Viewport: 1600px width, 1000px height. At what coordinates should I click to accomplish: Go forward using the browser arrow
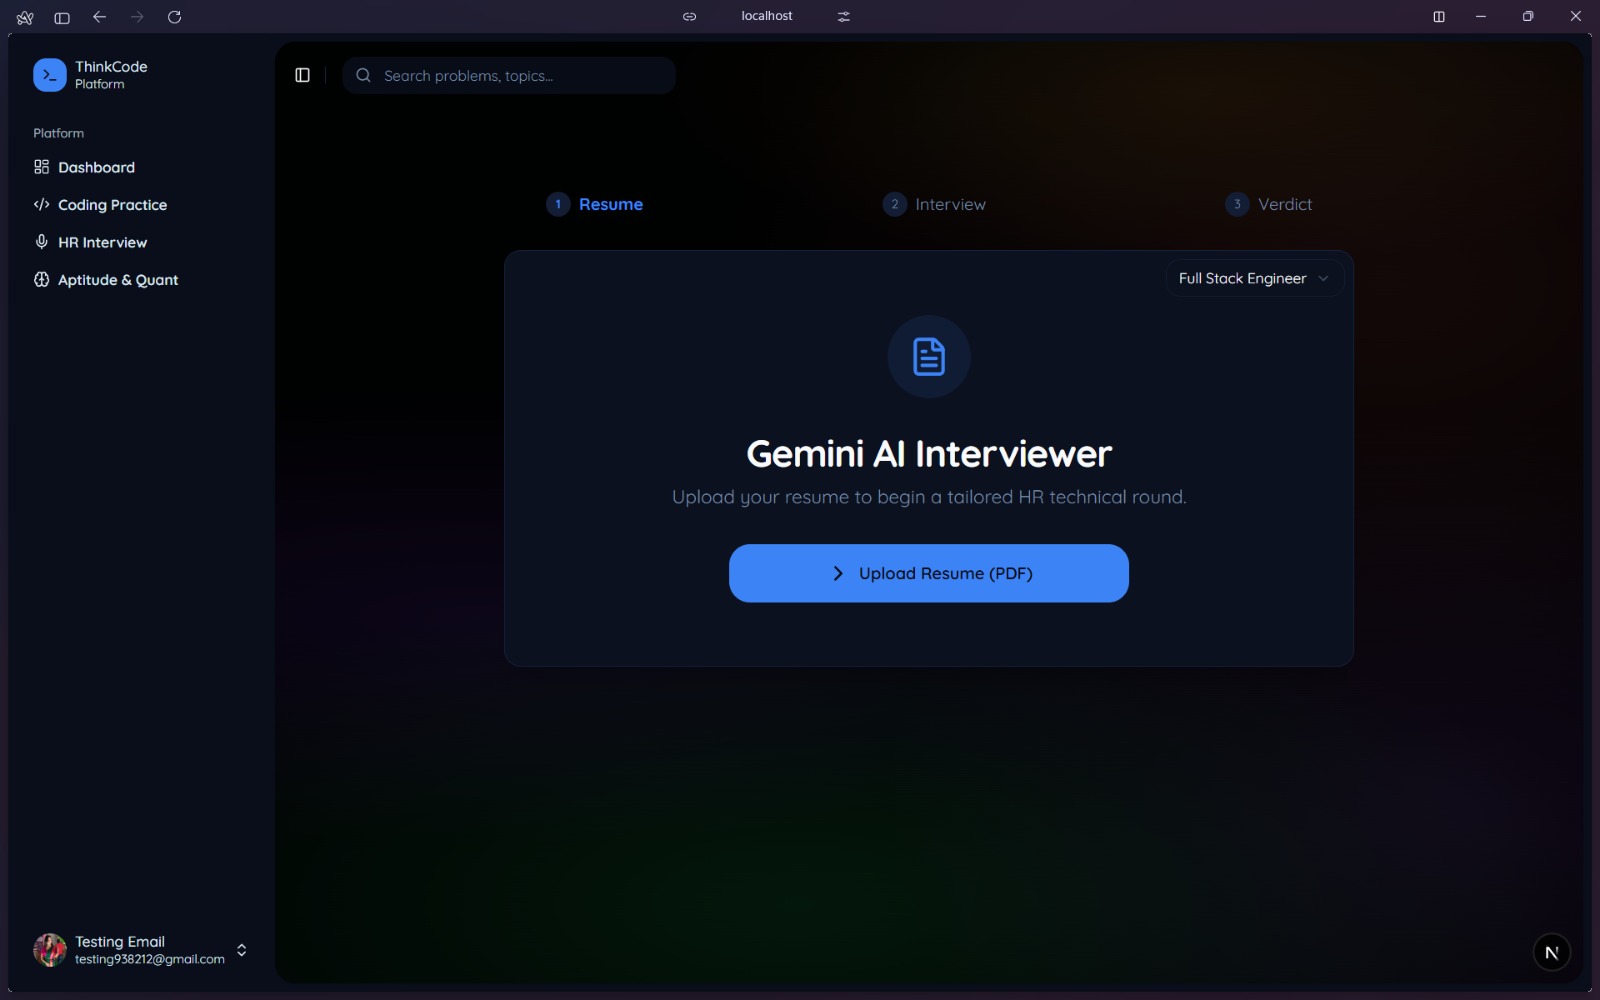tap(137, 17)
